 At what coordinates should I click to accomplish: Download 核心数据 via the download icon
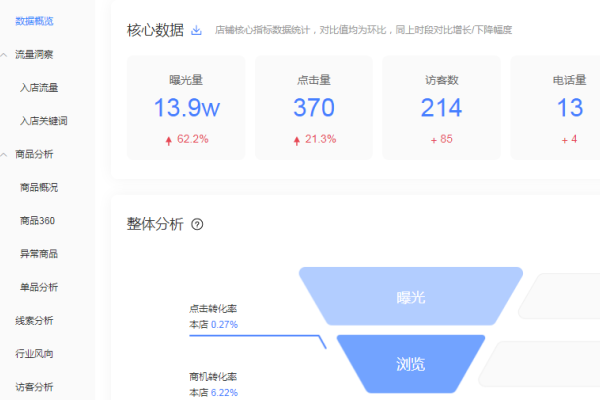point(196,30)
